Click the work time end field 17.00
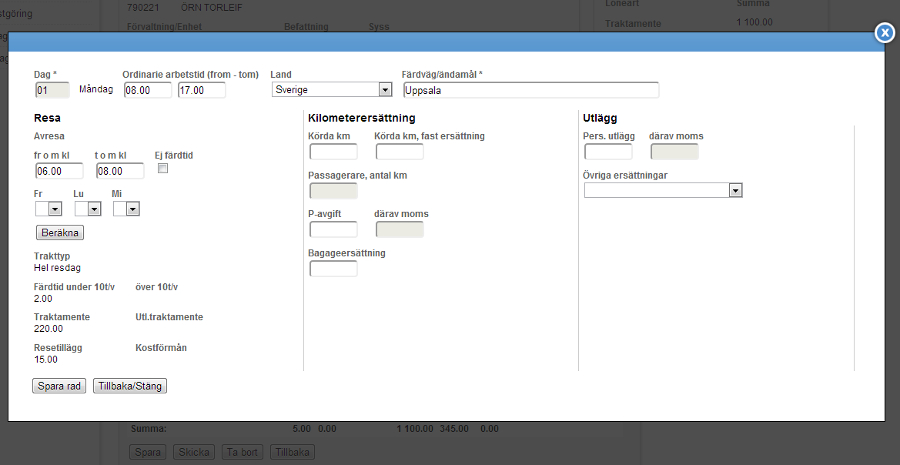This screenshot has width=900, height=465. point(201,90)
